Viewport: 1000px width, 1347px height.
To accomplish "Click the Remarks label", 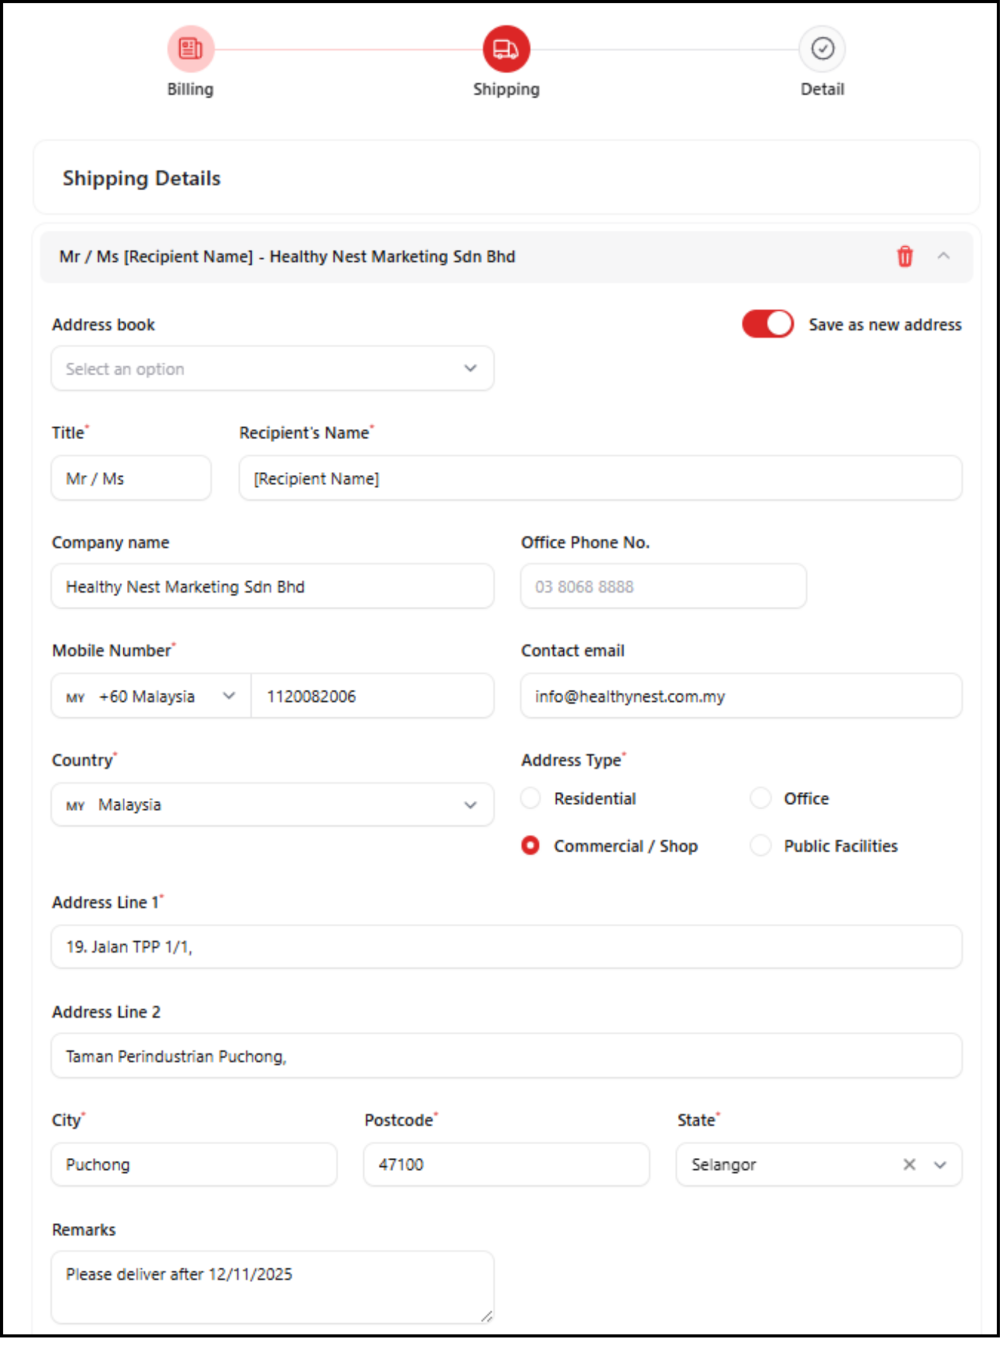I will (x=84, y=1229).
